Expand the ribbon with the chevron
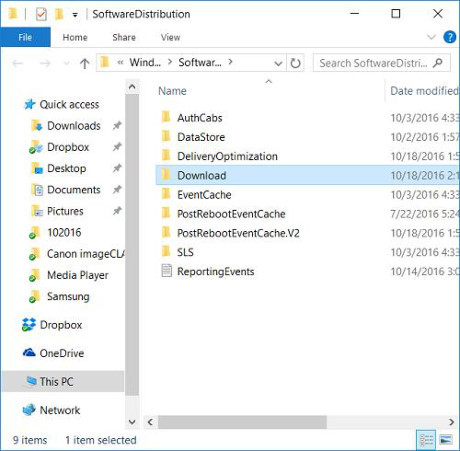This screenshot has height=451, width=460. click(x=431, y=37)
